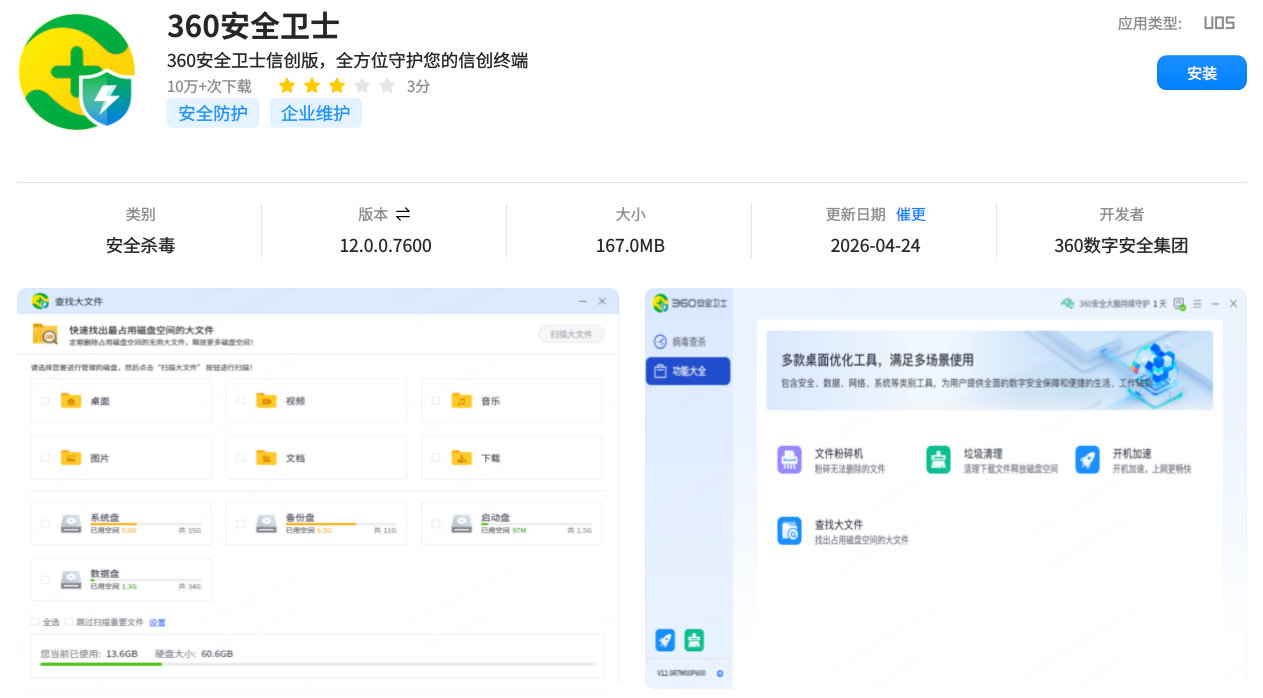Tick the 桌面 checkbox
1263x698 pixels.
click(44, 400)
